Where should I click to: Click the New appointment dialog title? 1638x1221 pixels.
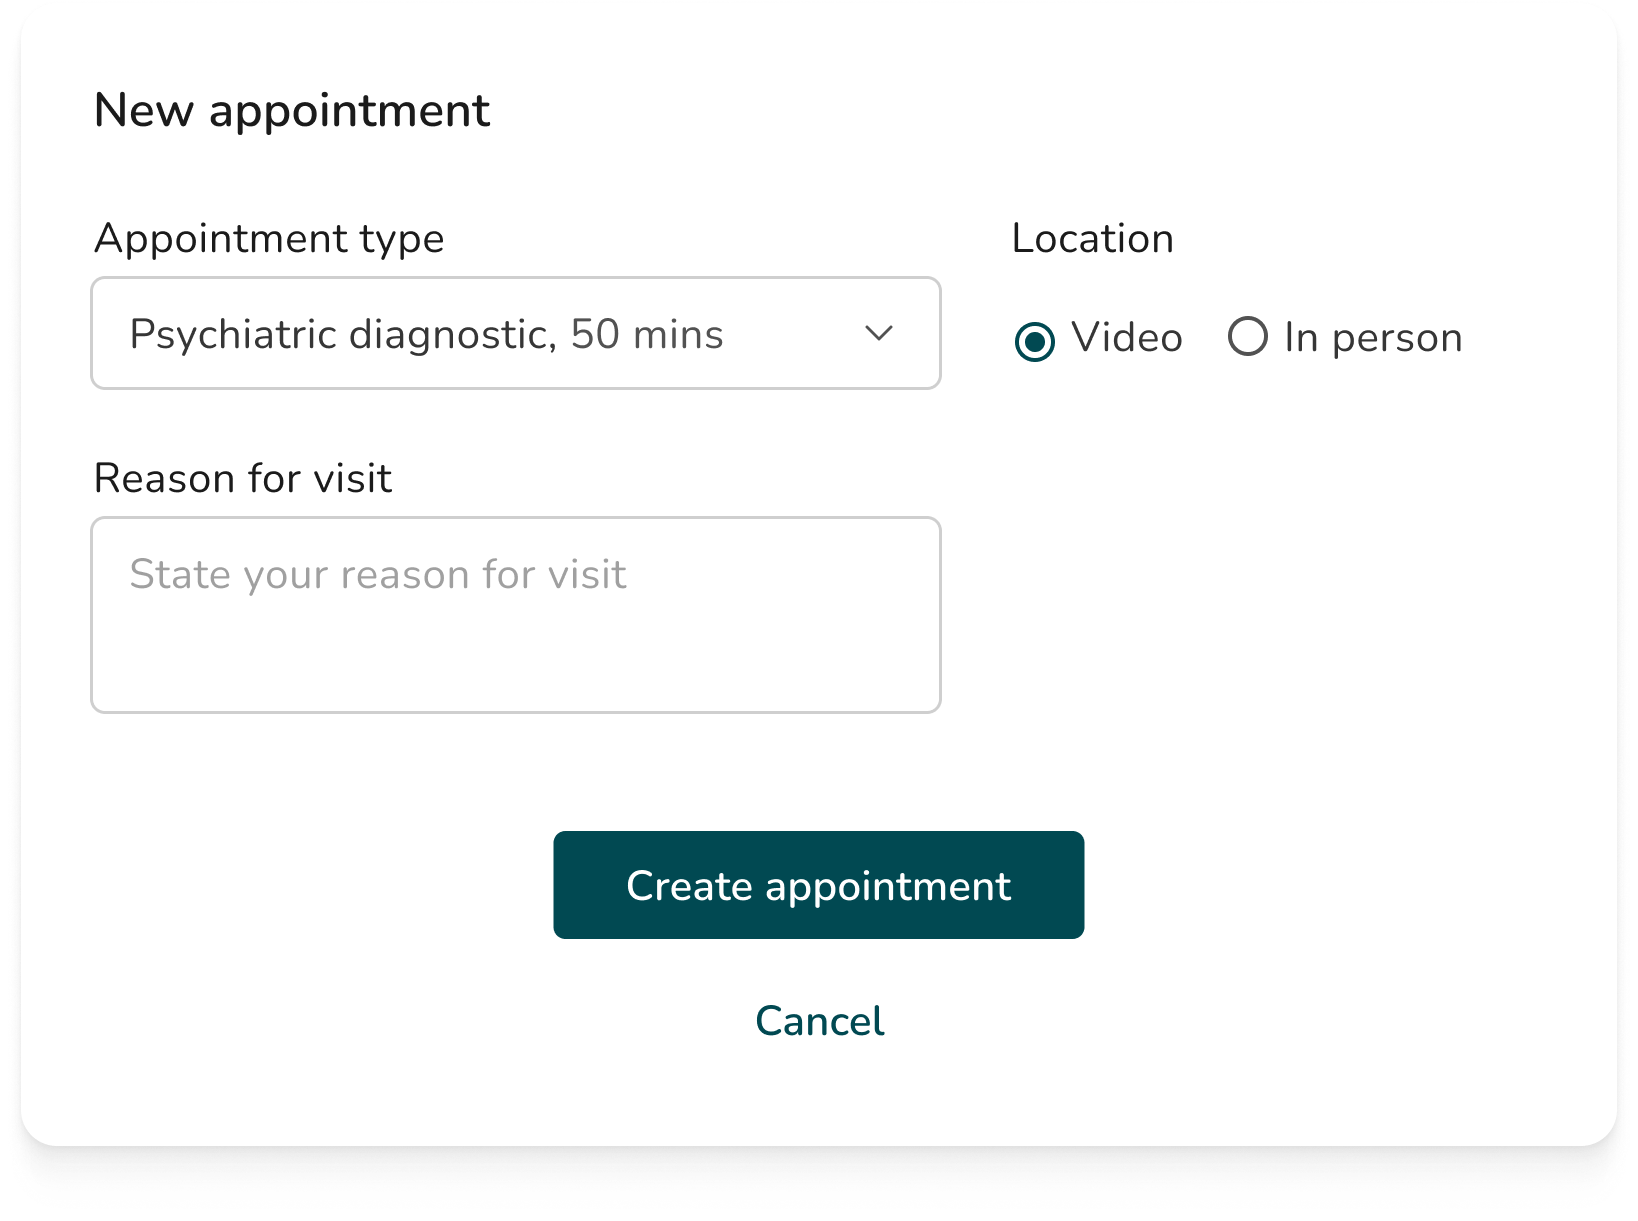[x=291, y=110]
